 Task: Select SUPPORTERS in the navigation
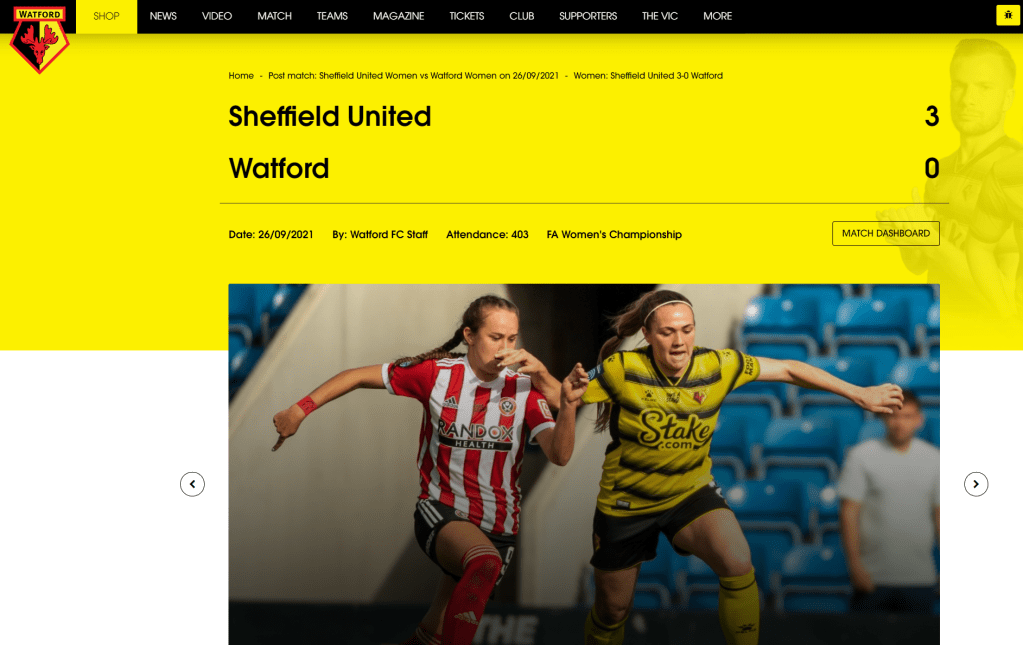pos(588,16)
